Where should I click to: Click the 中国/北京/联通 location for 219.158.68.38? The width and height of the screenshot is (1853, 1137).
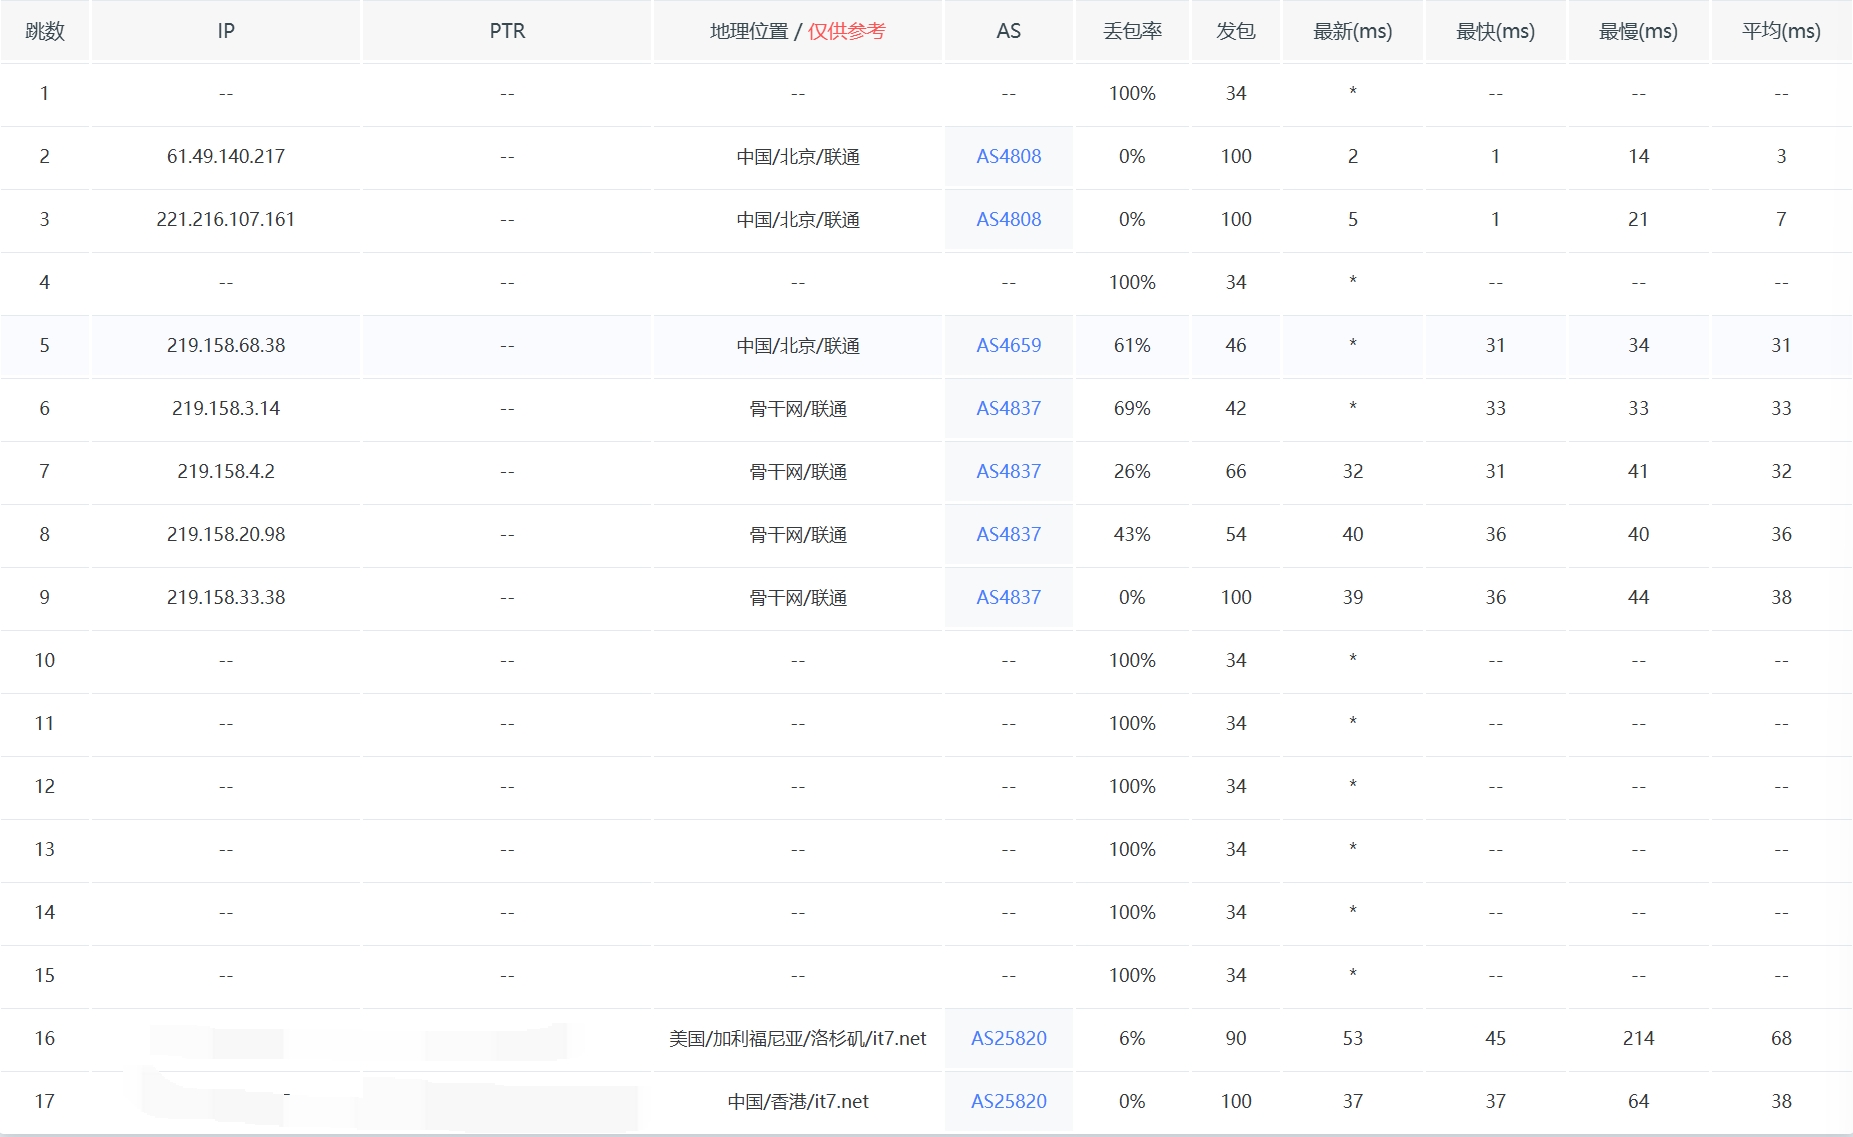798,346
